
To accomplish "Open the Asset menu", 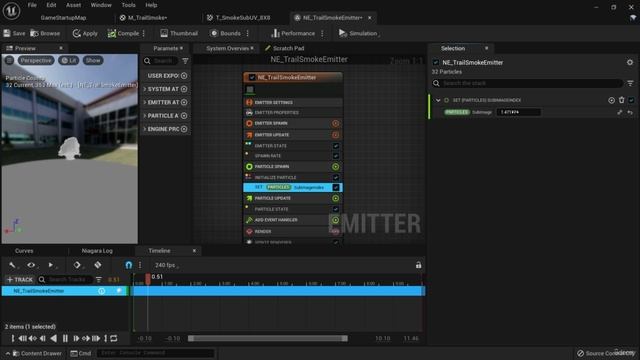I will point(73,5).
